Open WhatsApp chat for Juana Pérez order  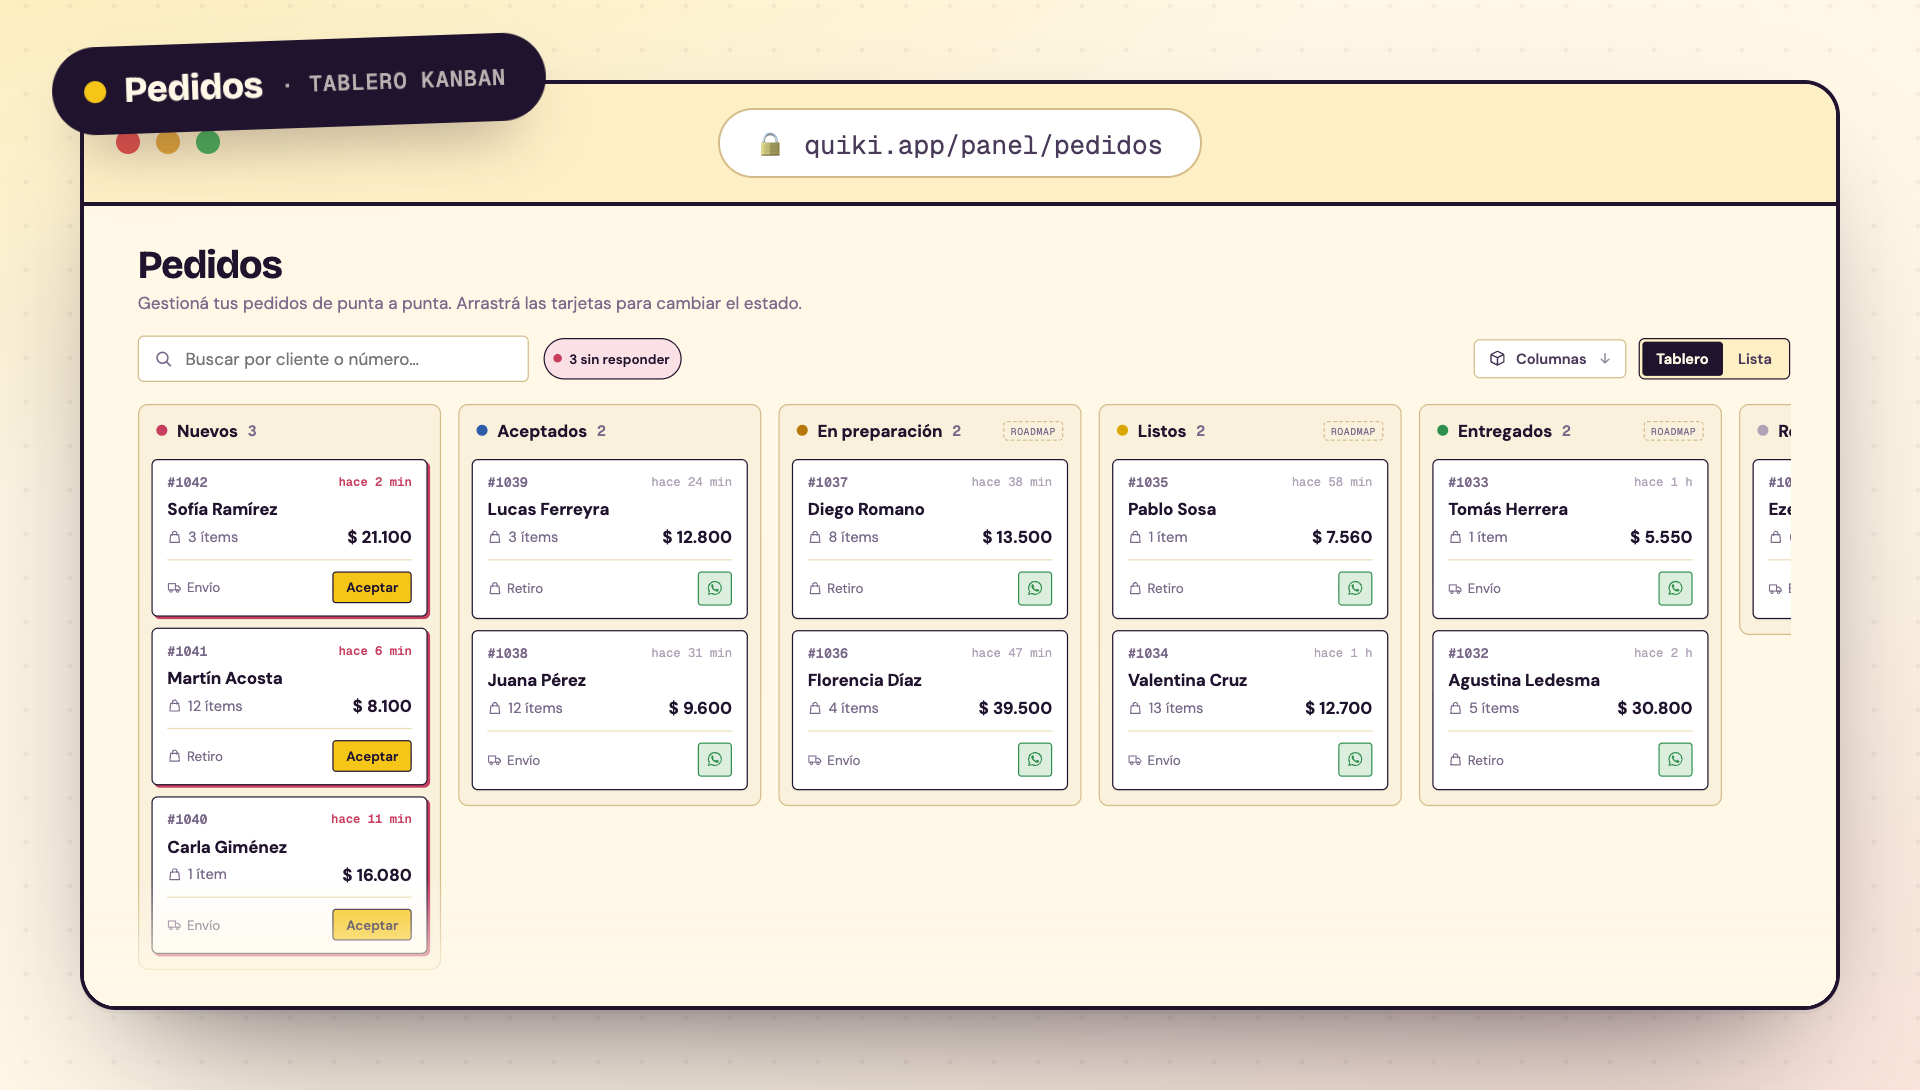point(714,760)
